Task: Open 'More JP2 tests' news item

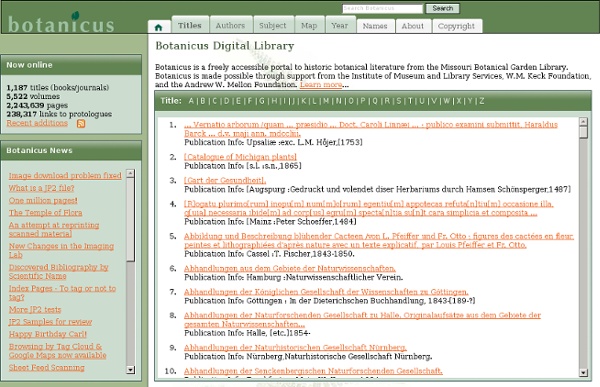Action: coord(35,309)
